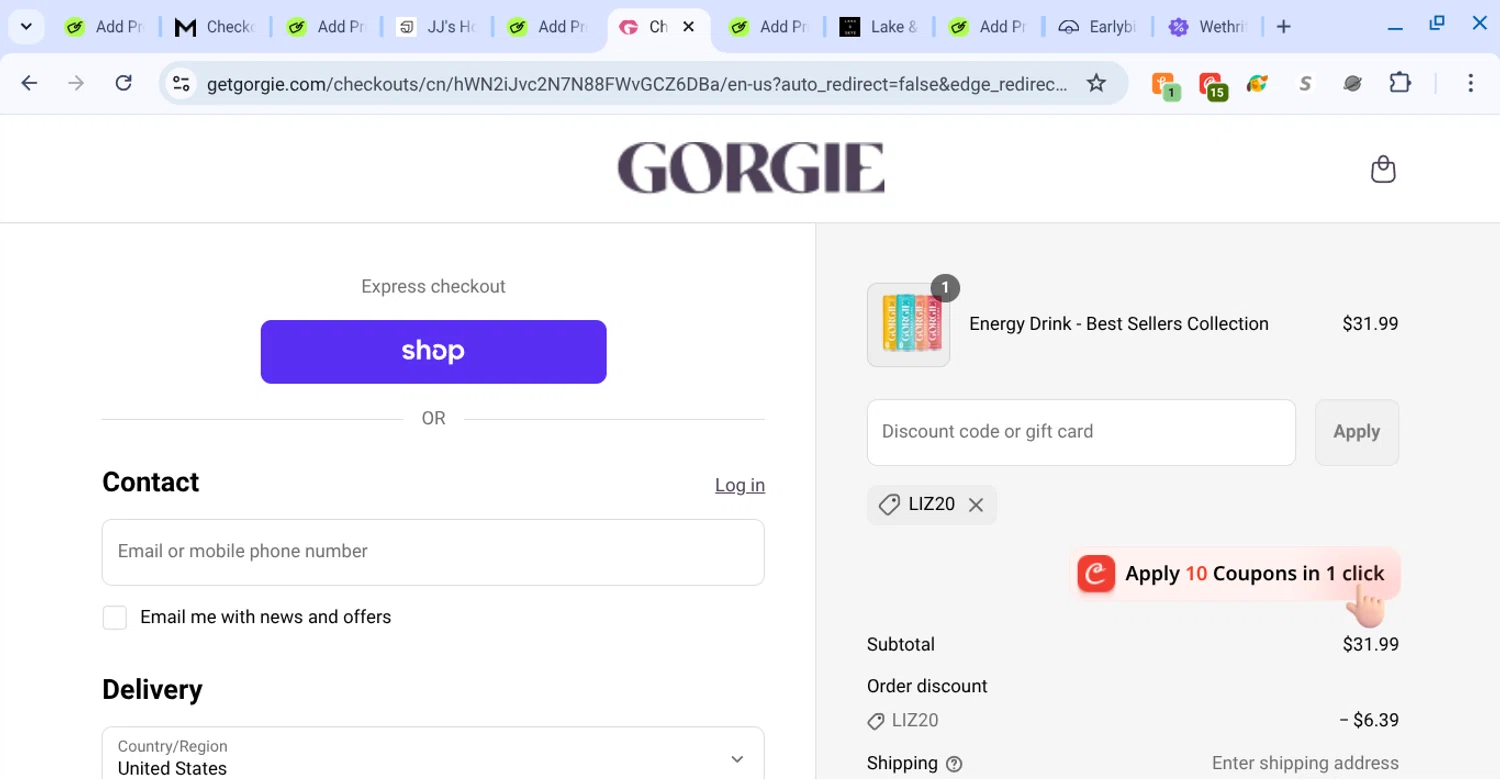This screenshot has width=1500, height=780.
Task: Switch to the Wethrif tab
Action: pyautogui.click(x=1207, y=27)
